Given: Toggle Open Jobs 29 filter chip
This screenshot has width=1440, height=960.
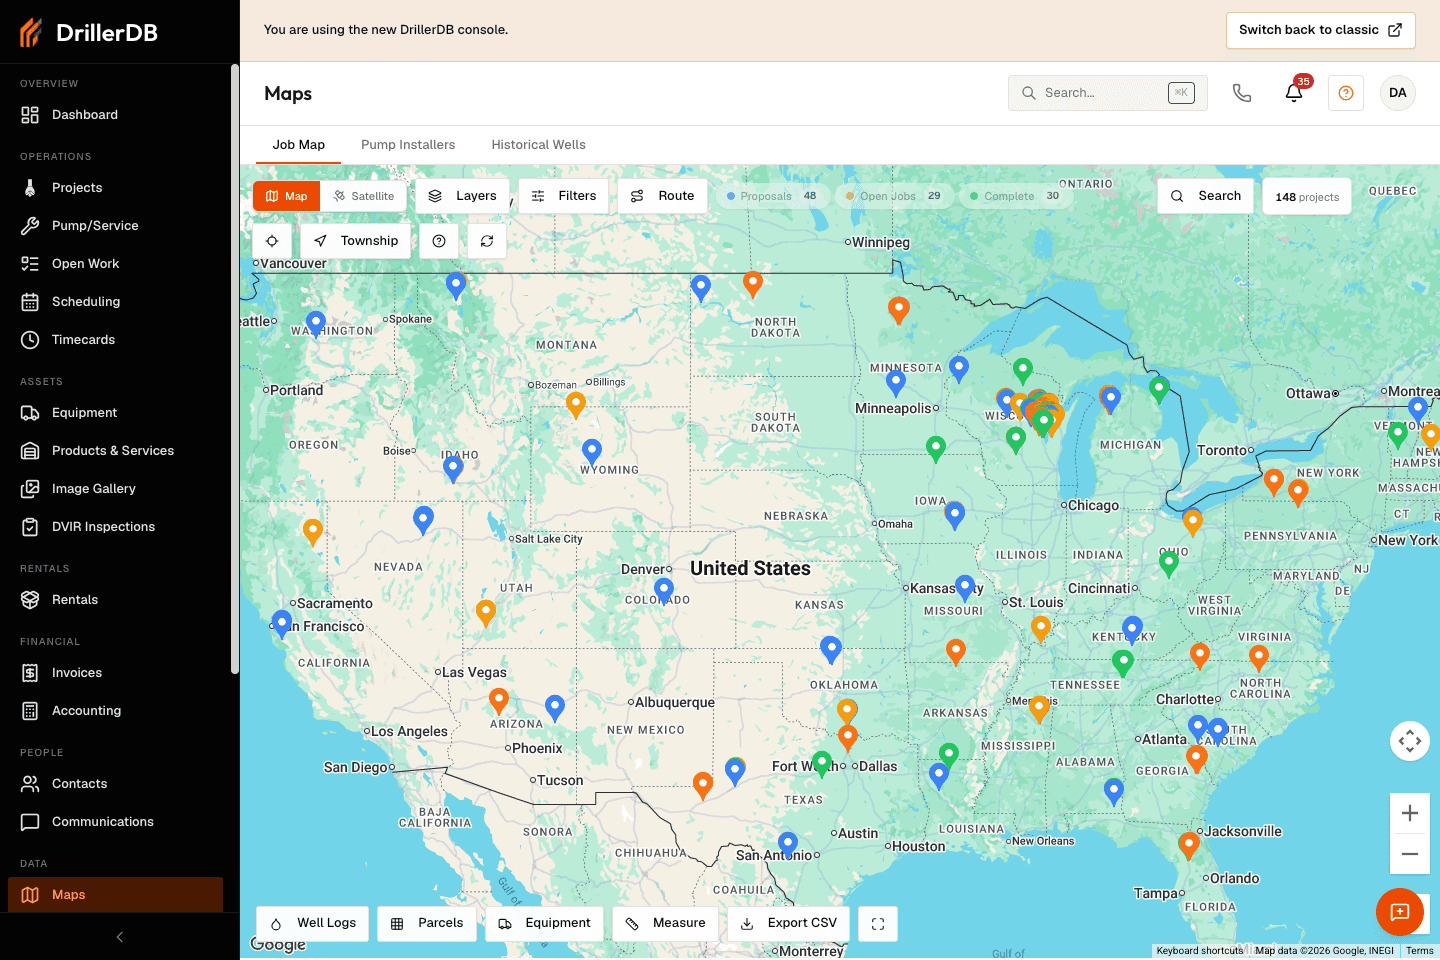Looking at the screenshot, I should tap(893, 196).
